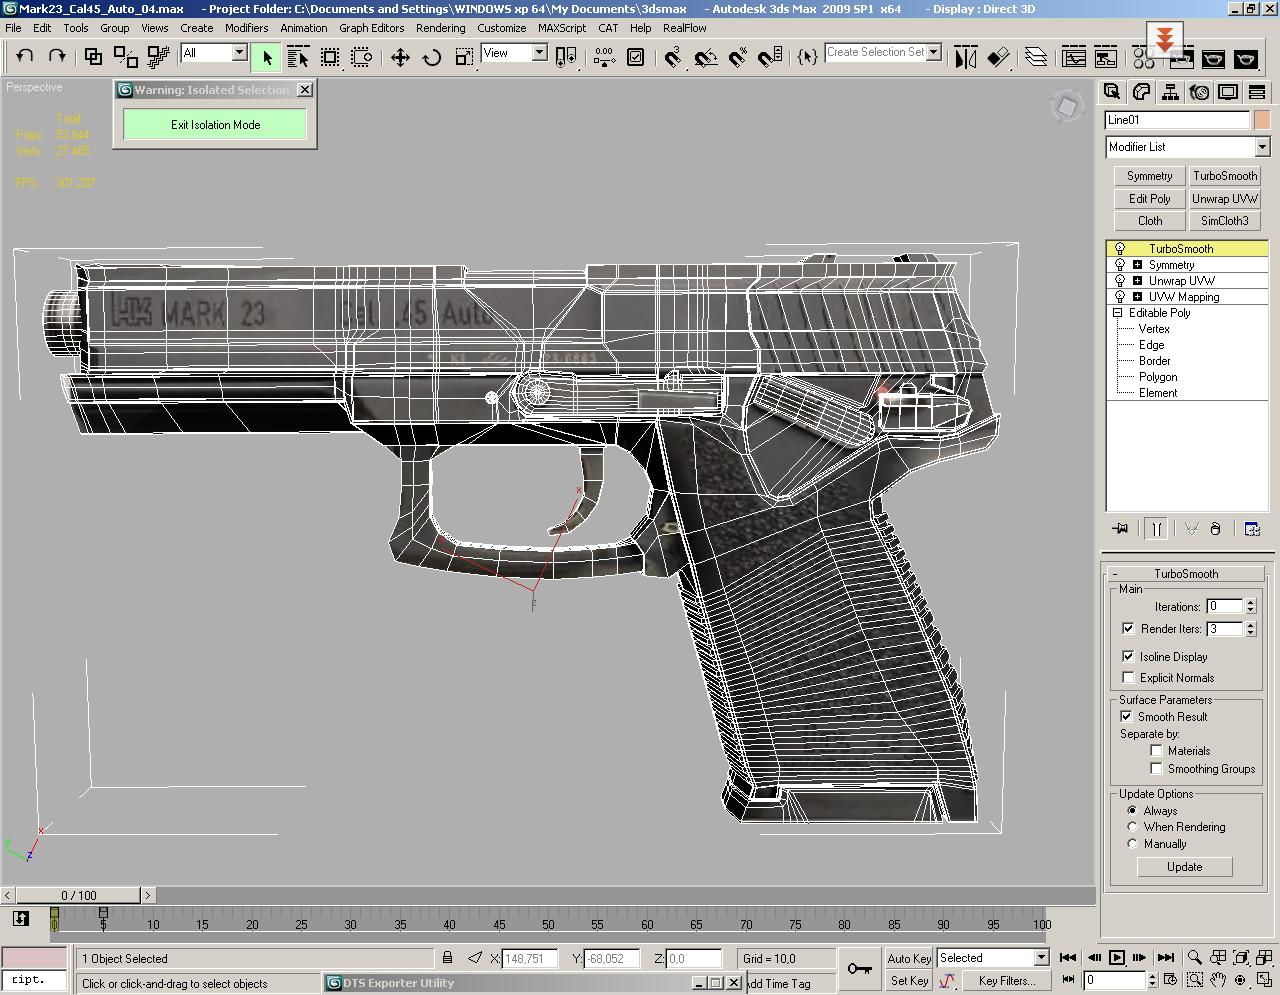Toggle the TurboSmooth modifier lightbulb
The width and height of the screenshot is (1280, 995).
point(1120,249)
